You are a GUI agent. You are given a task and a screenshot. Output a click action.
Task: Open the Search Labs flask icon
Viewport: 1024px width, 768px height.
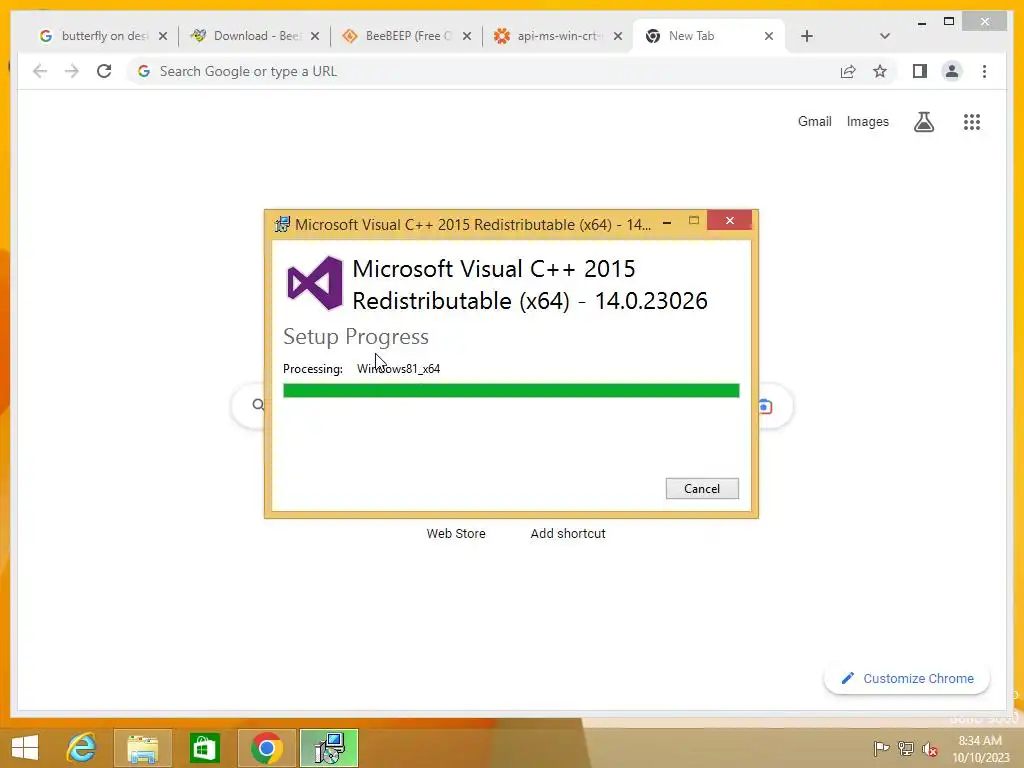(923, 121)
